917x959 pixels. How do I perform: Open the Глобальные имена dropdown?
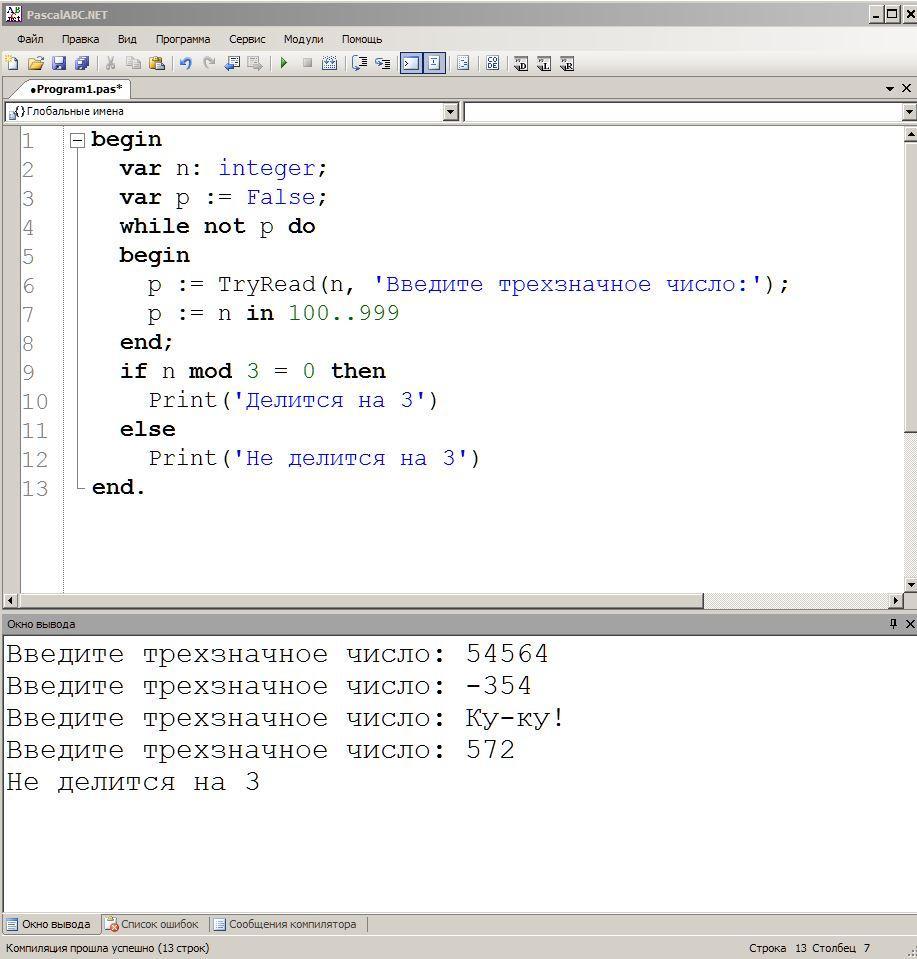coord(450,112)
